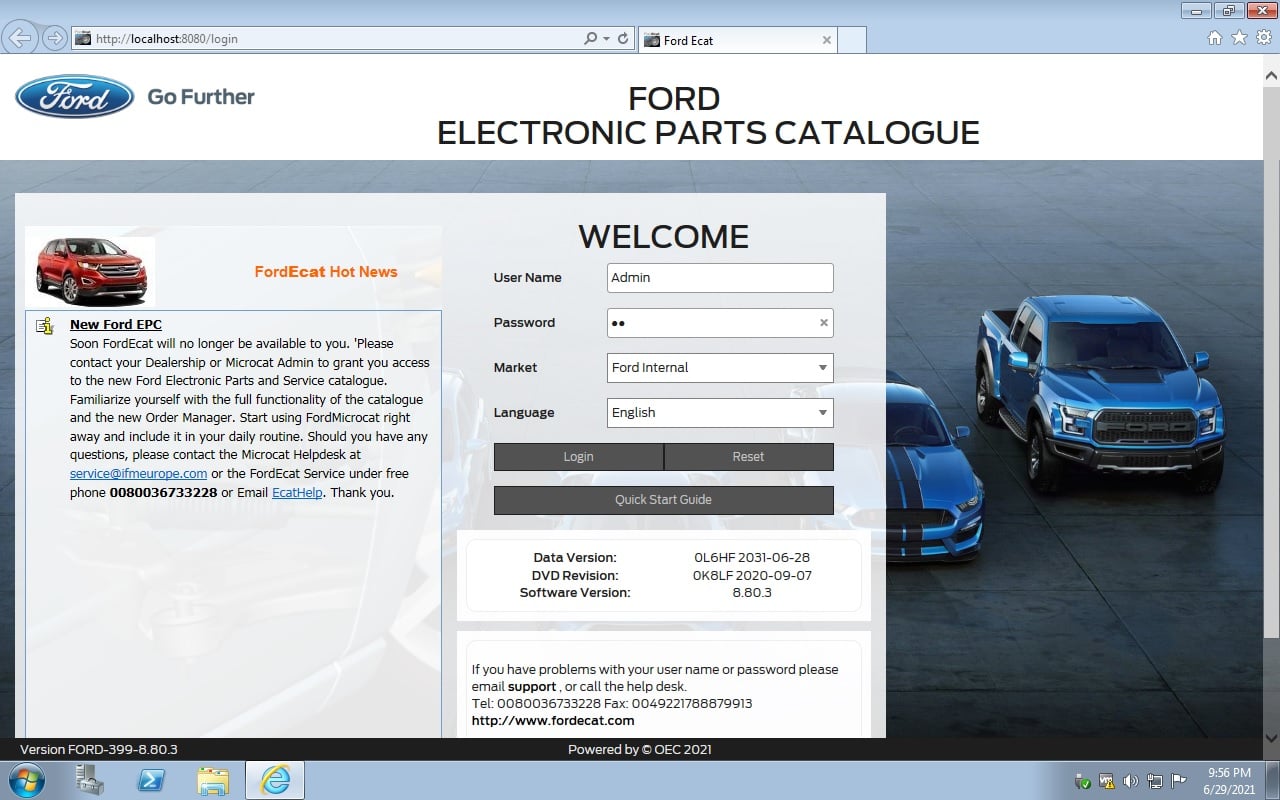Open the Language dropdown showing English
The image size is (1280, 800).
pos(720,413)
